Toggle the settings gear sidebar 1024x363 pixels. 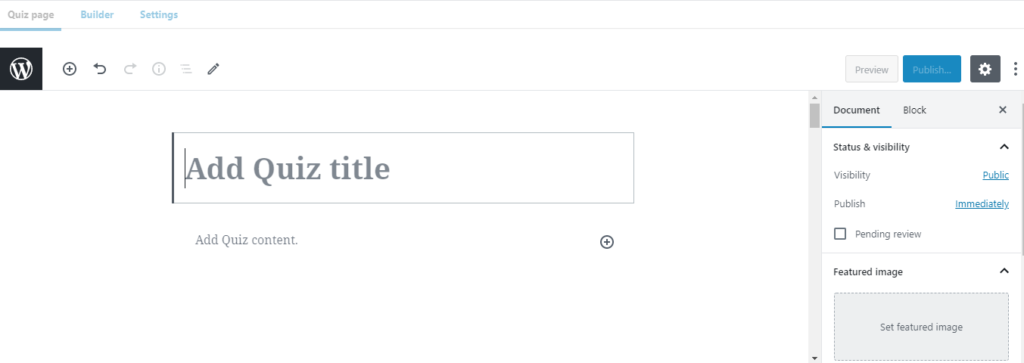(x=985, y=69)
